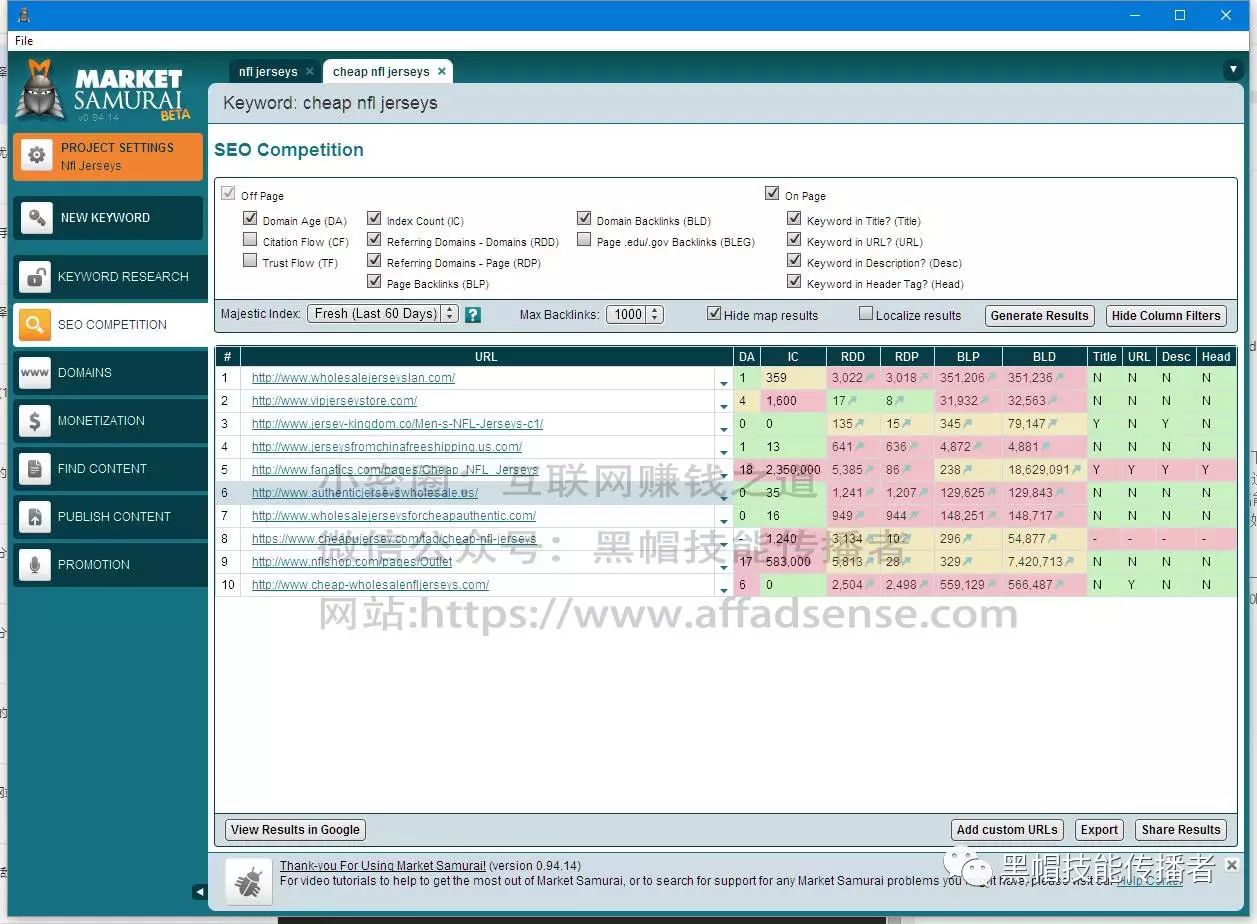Close the bottom notification overlay
Image resolution: width=1257 pixels, height=924 pixels.
click(x=1232, y=865)
